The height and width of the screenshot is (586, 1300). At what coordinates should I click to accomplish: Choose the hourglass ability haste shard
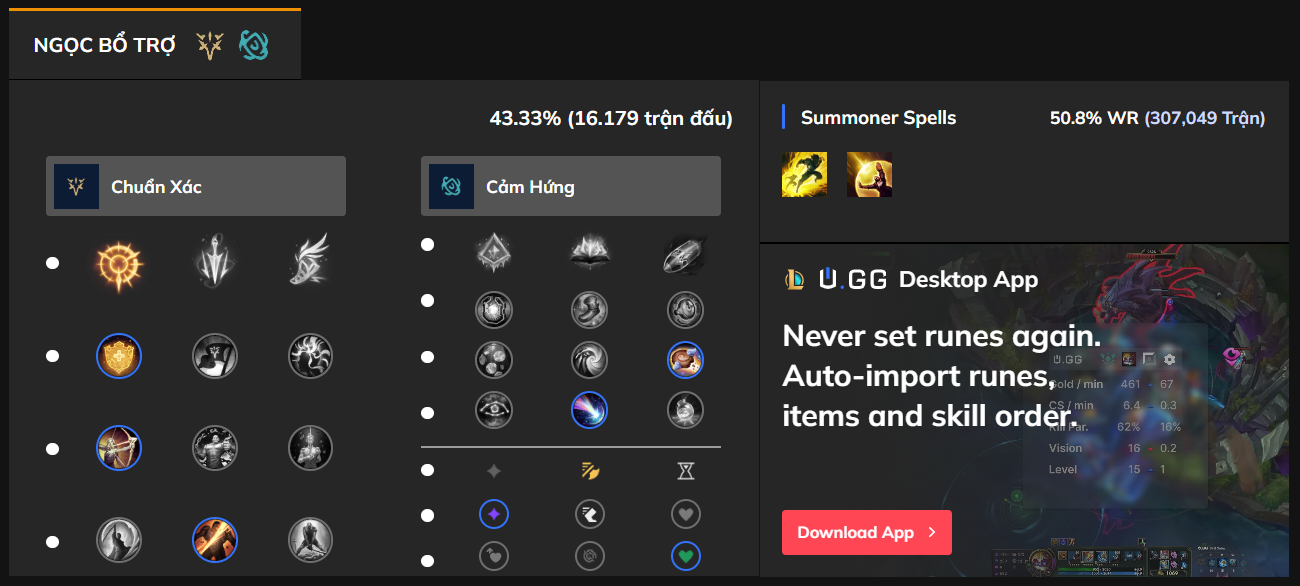pos(685,471)
